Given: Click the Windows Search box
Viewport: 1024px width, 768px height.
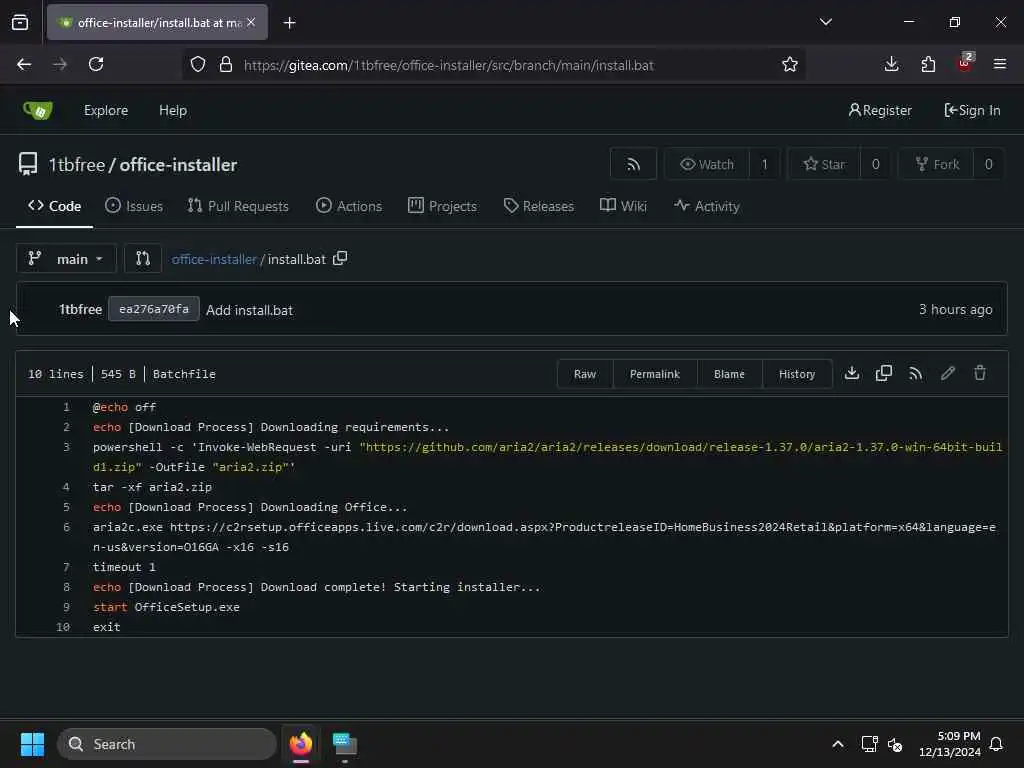Looking at the screenshot, I should 167,744.
